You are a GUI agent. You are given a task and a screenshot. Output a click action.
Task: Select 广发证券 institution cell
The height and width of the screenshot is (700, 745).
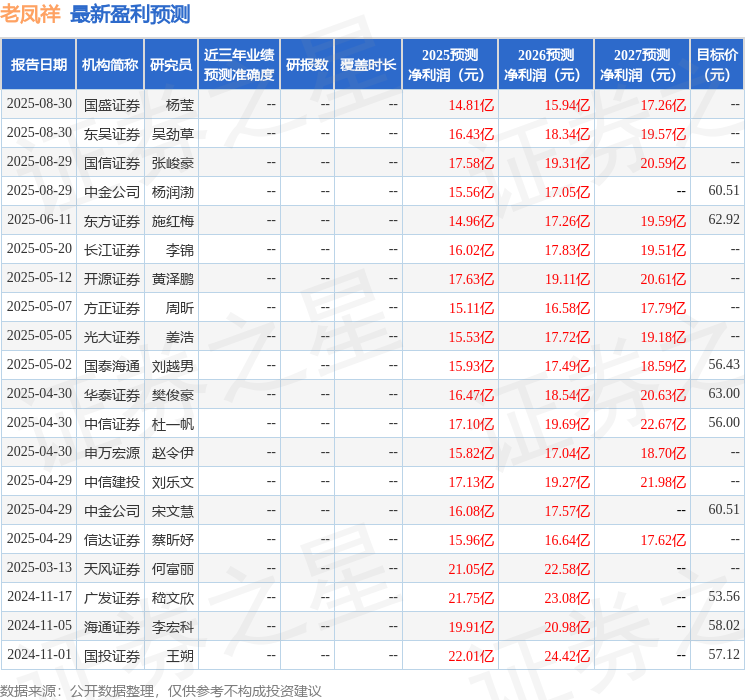(x=112, y=598)
